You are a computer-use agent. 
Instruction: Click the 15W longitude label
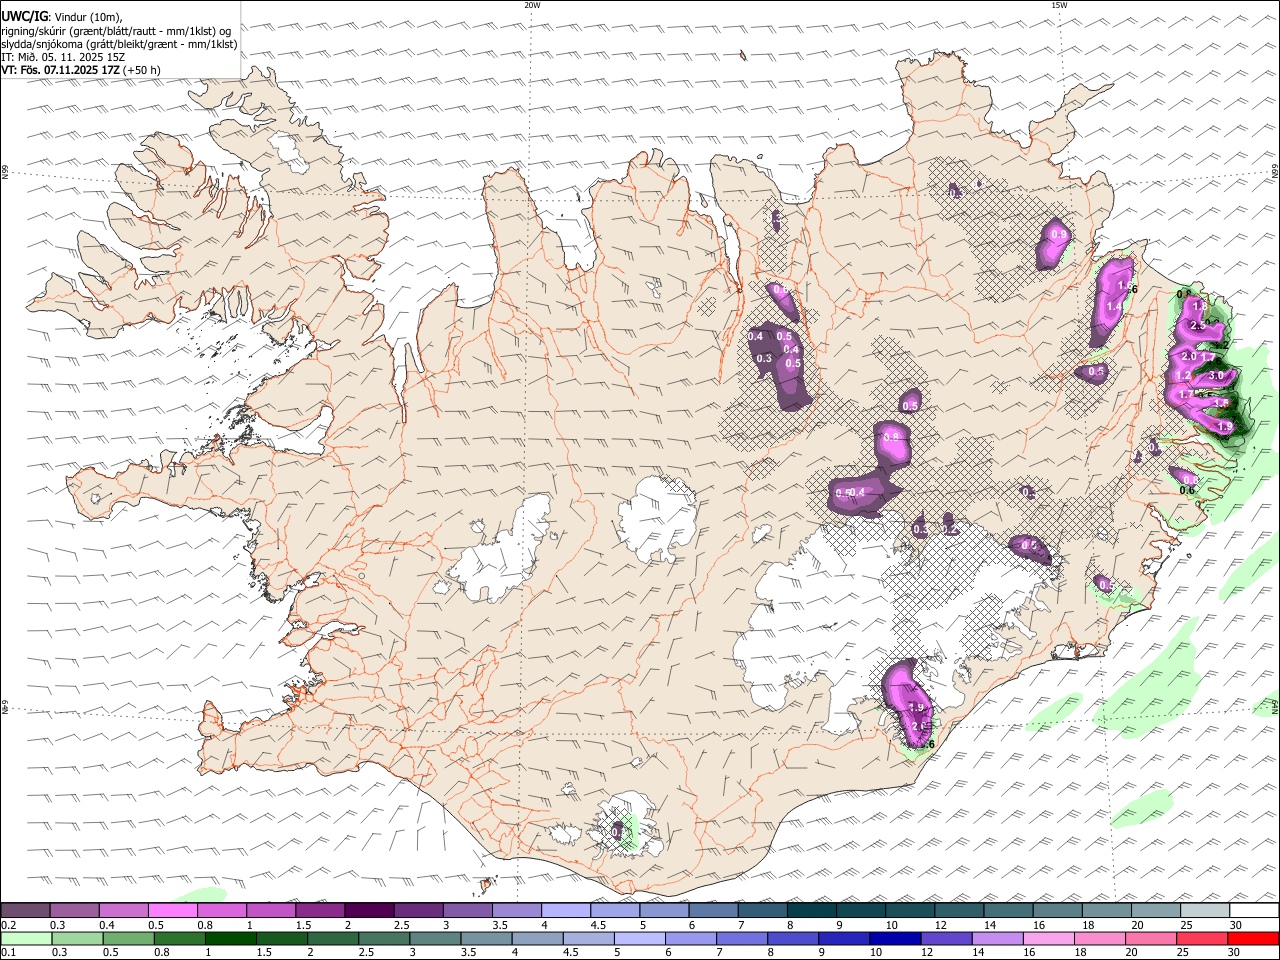[1059, 5]
